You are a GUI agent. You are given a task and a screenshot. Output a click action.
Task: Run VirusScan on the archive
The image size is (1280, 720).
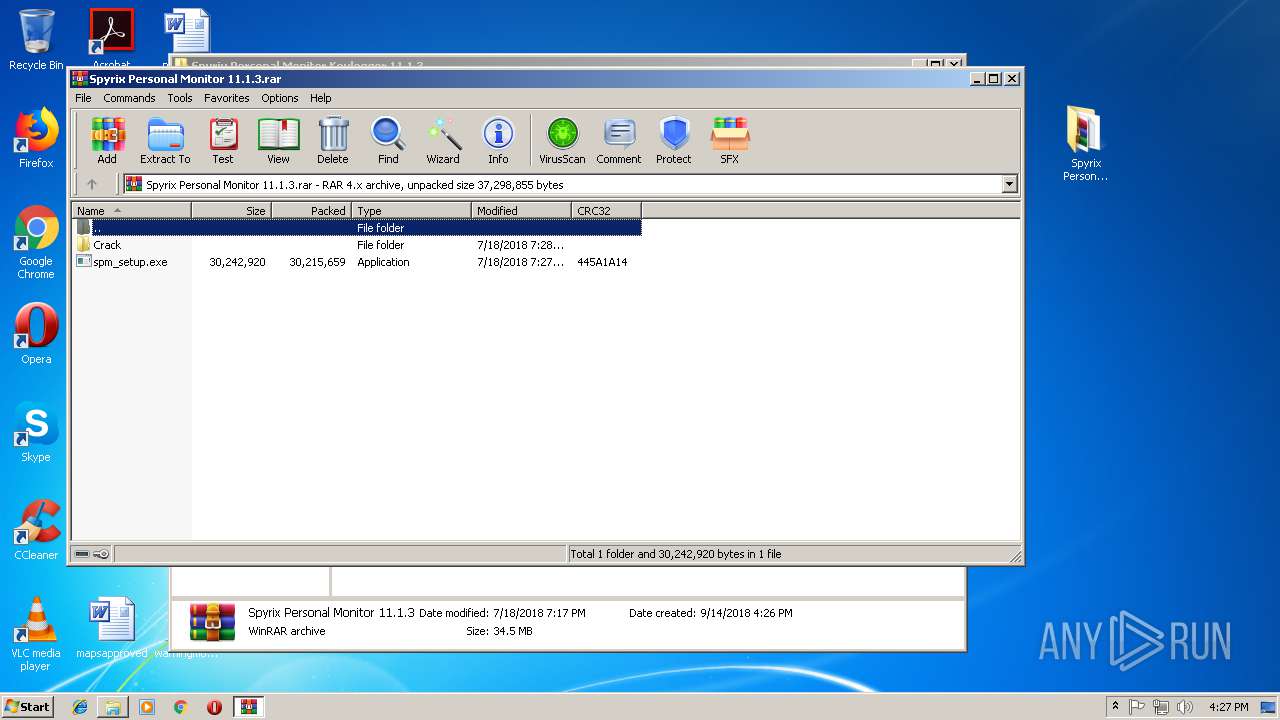point(562,140)
